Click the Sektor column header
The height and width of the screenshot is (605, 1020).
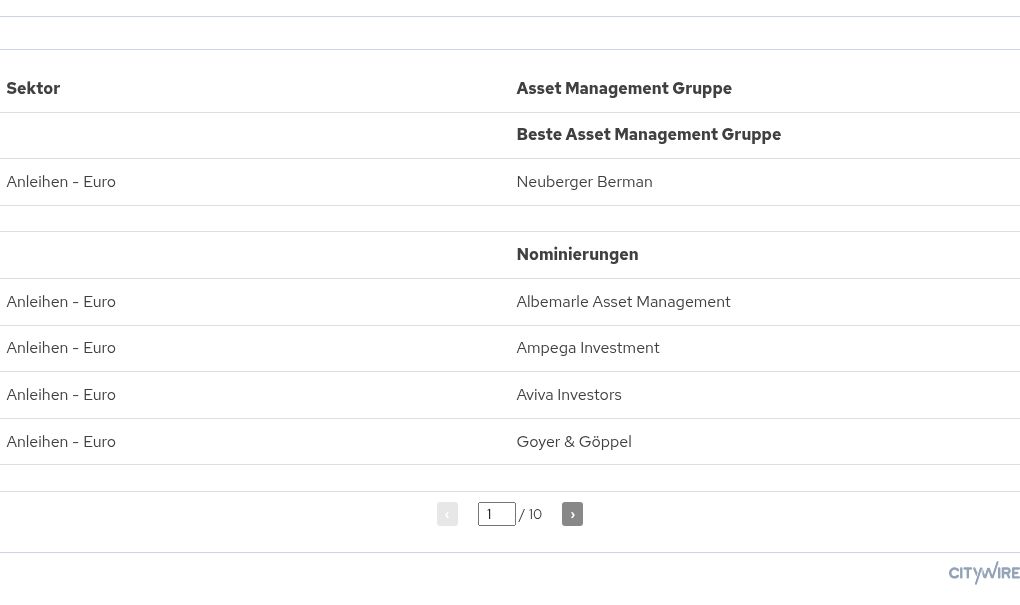tap(33, 88)
